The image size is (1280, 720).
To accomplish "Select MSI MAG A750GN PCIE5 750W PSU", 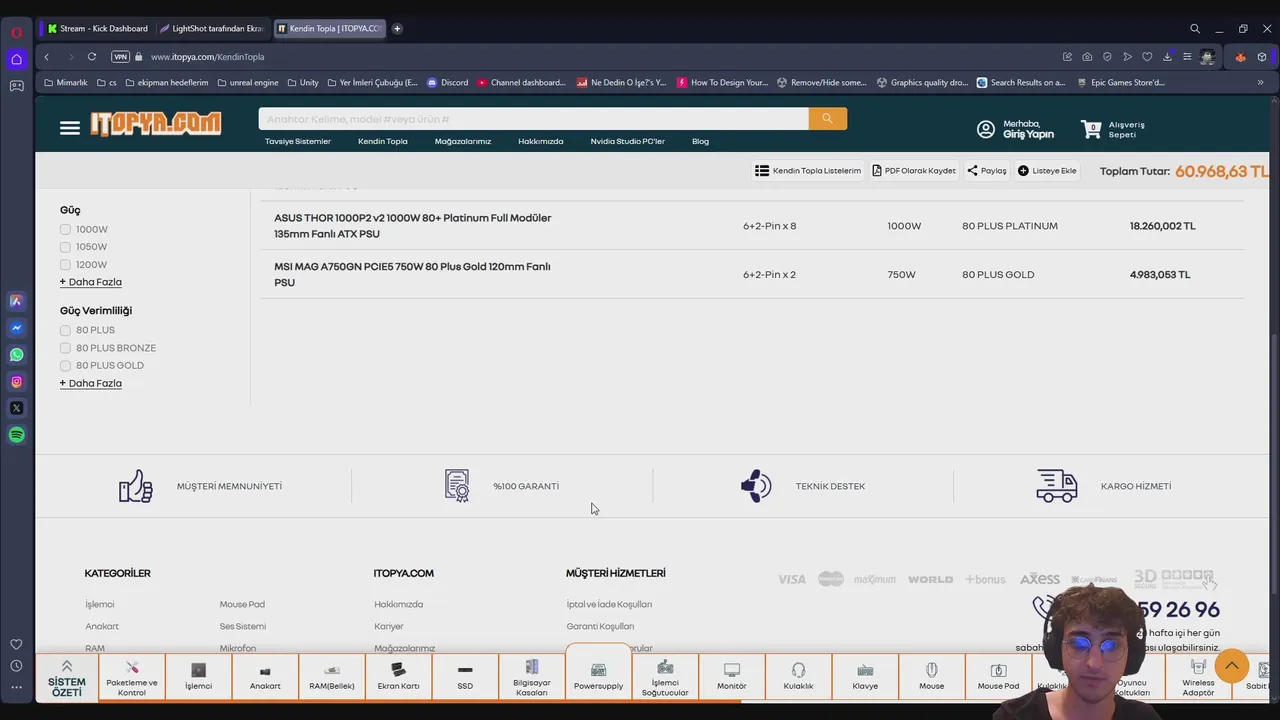I will [412, 275].
